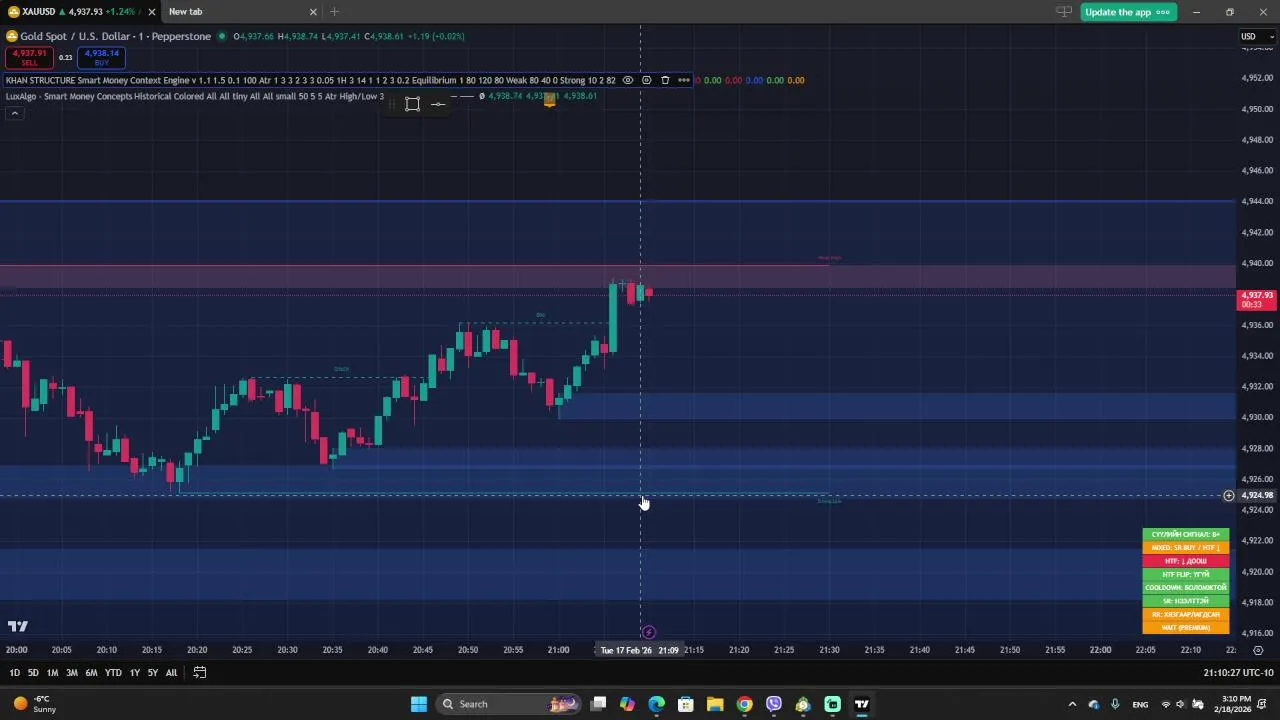Select the All date range
Screen dimensions: 1280x720
171,673
